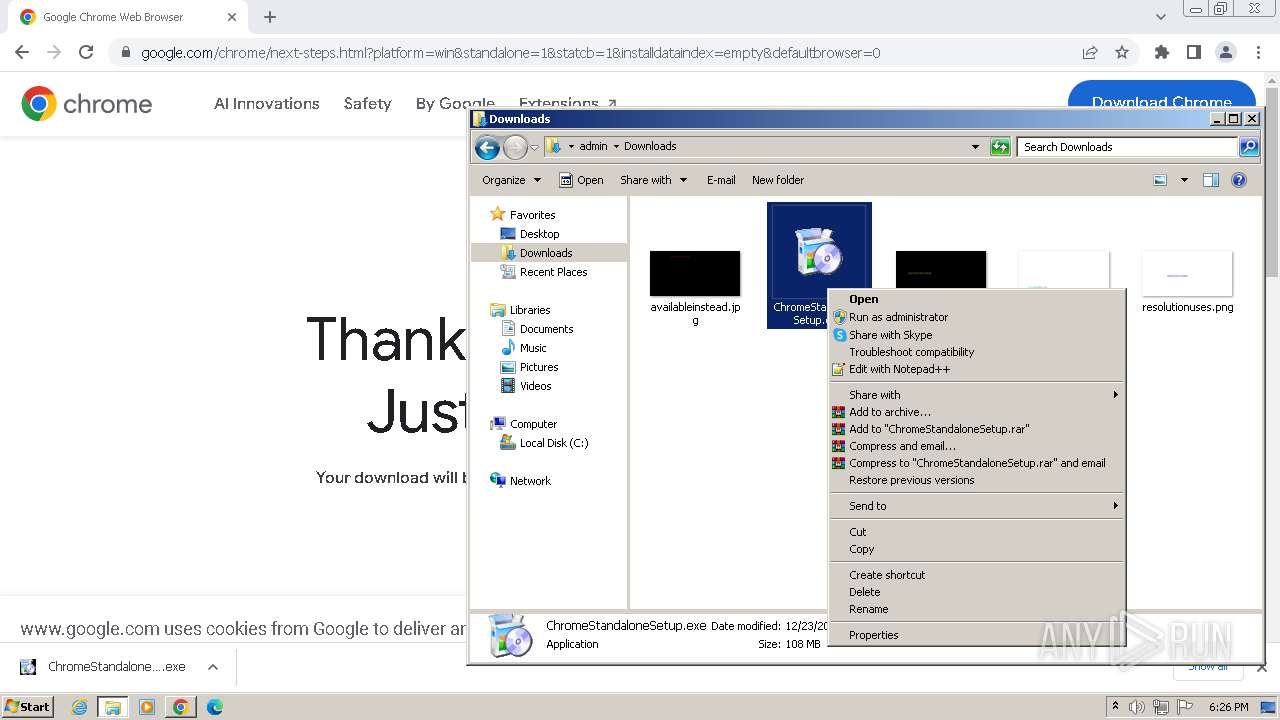Viewport: 1280px width, 720px height.
Task: Open Chrome extensions puzzle icon
Action: click(x=1161, y=53)
